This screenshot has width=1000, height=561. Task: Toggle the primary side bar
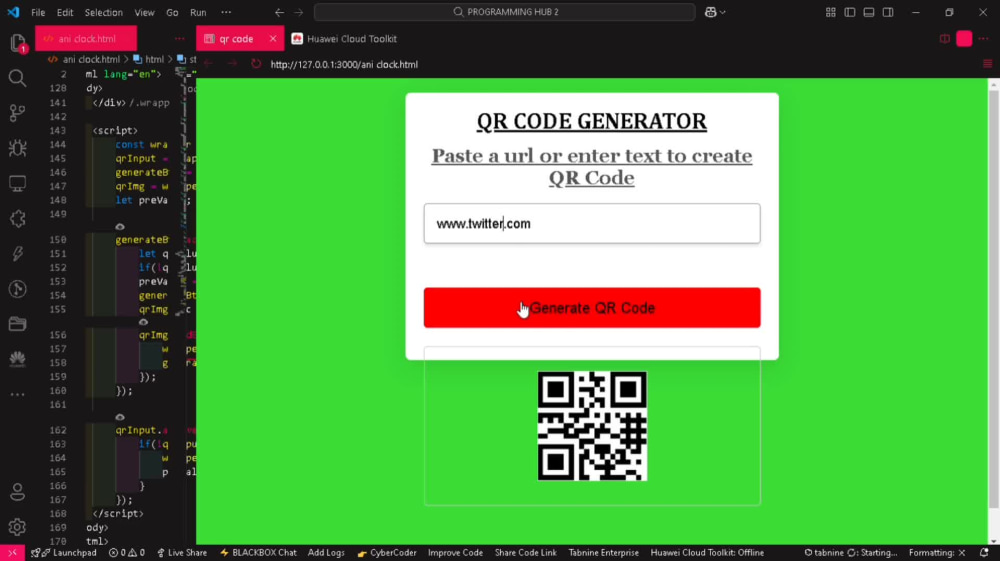point(849,12)
